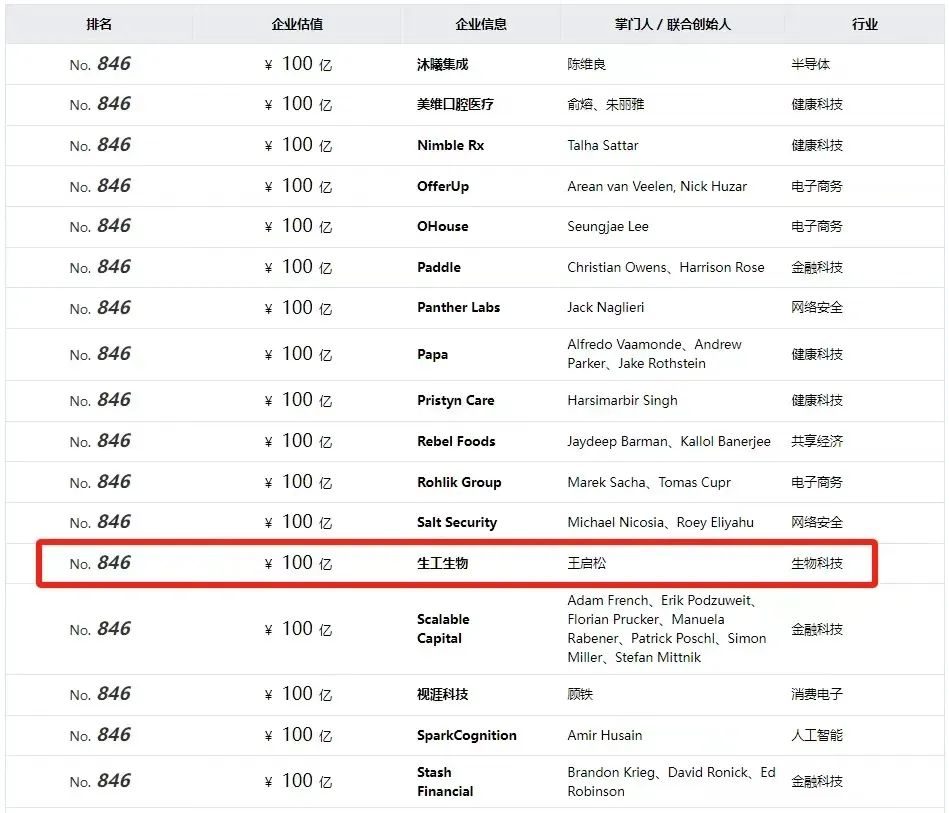Click the 行业 column header
This screenshot has height=813, width=949.
click(864, 24)
